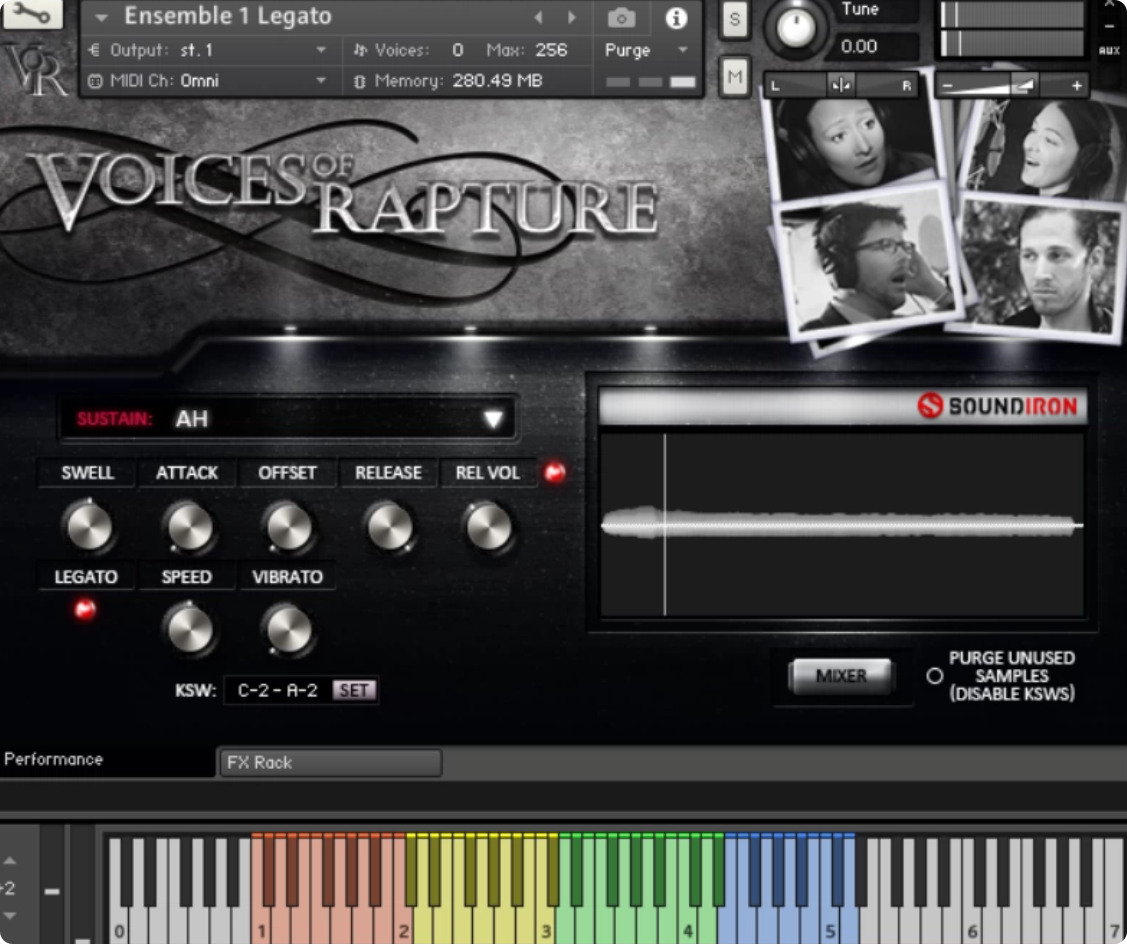
Task: Click the keyboard minus button
Action: coord(52,891)
